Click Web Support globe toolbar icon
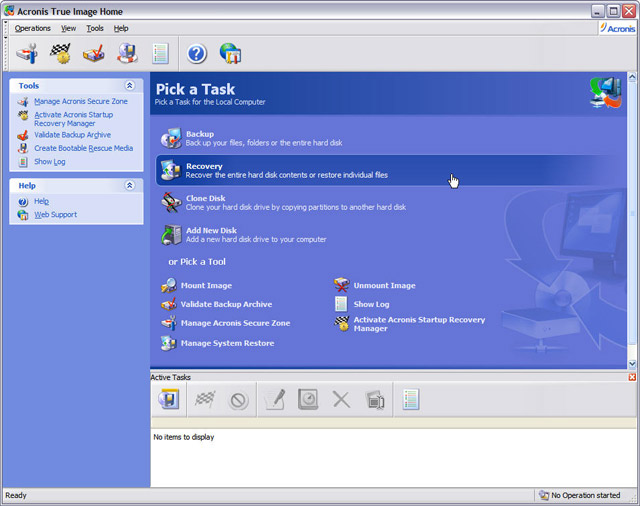The width and height of the screenshot is (640, 506). click(x=230, y=53)
